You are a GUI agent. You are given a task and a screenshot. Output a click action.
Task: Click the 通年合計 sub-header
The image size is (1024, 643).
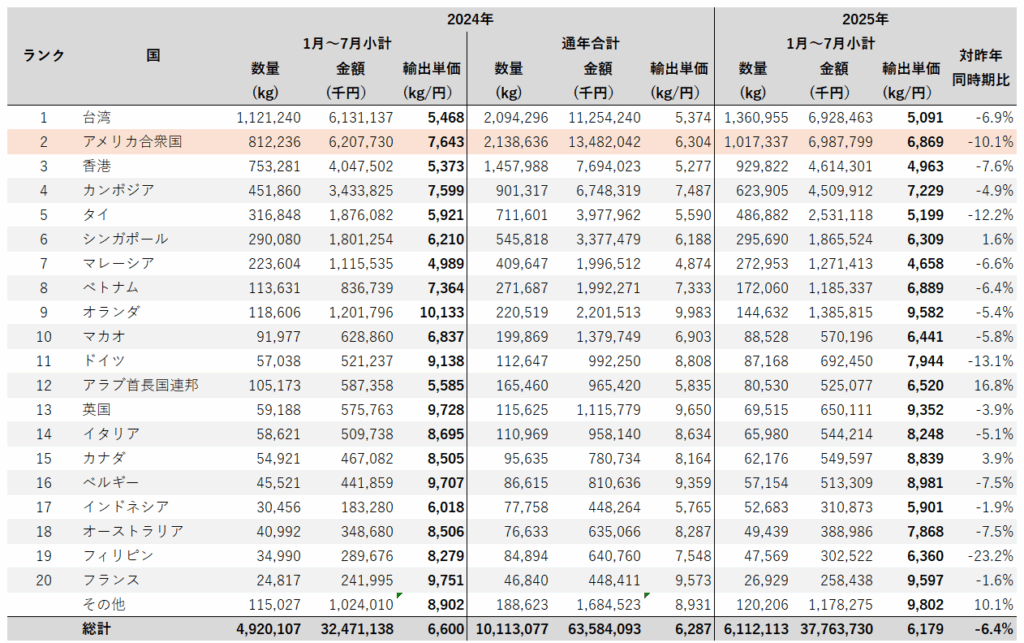(x=590, y=44)
